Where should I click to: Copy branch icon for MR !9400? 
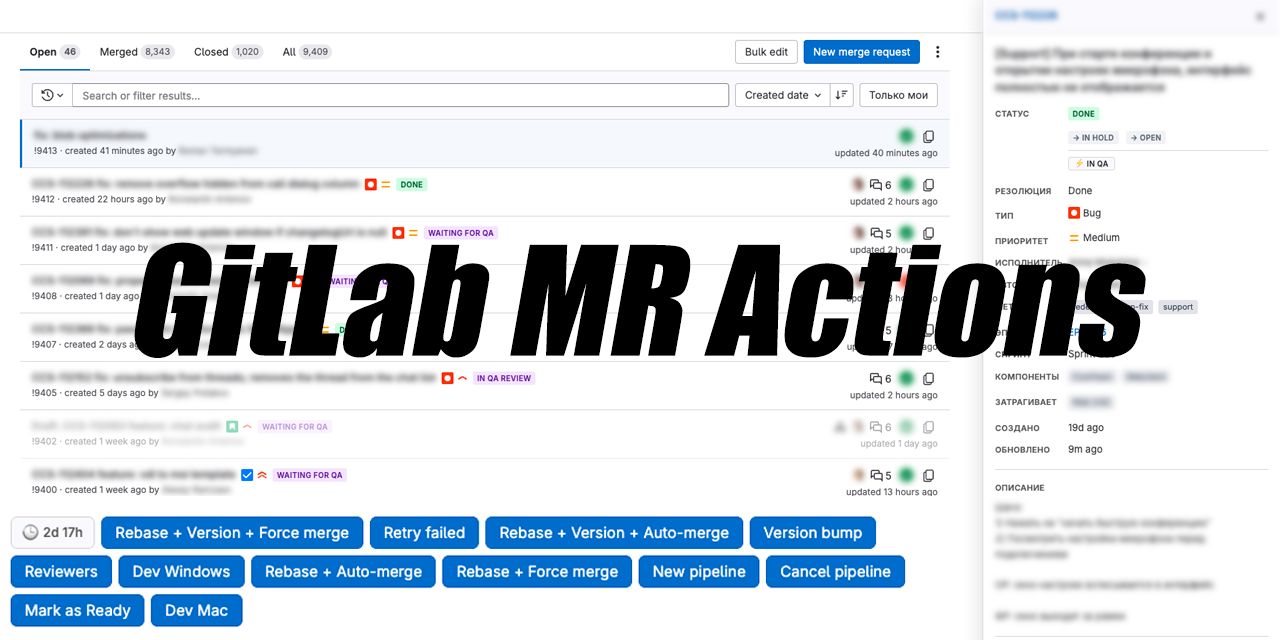(929, 476)
